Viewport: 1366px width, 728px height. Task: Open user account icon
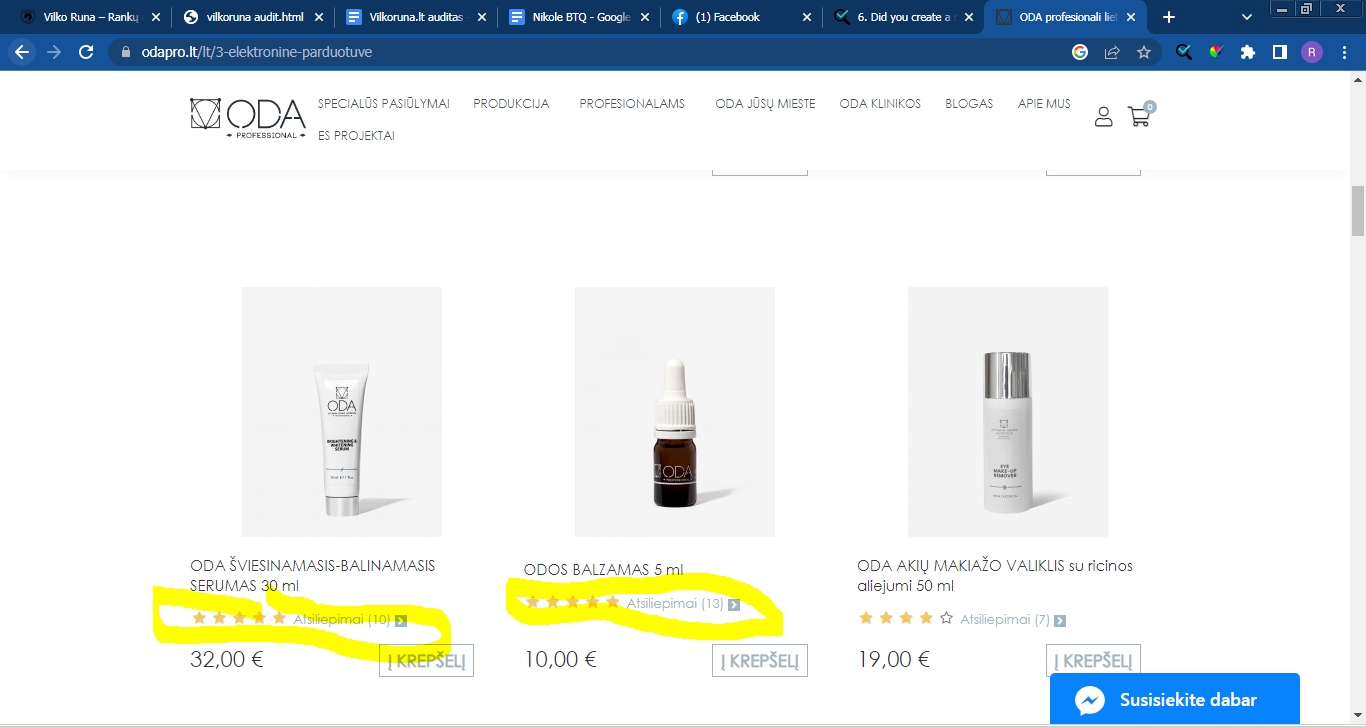click(1104, 117)
